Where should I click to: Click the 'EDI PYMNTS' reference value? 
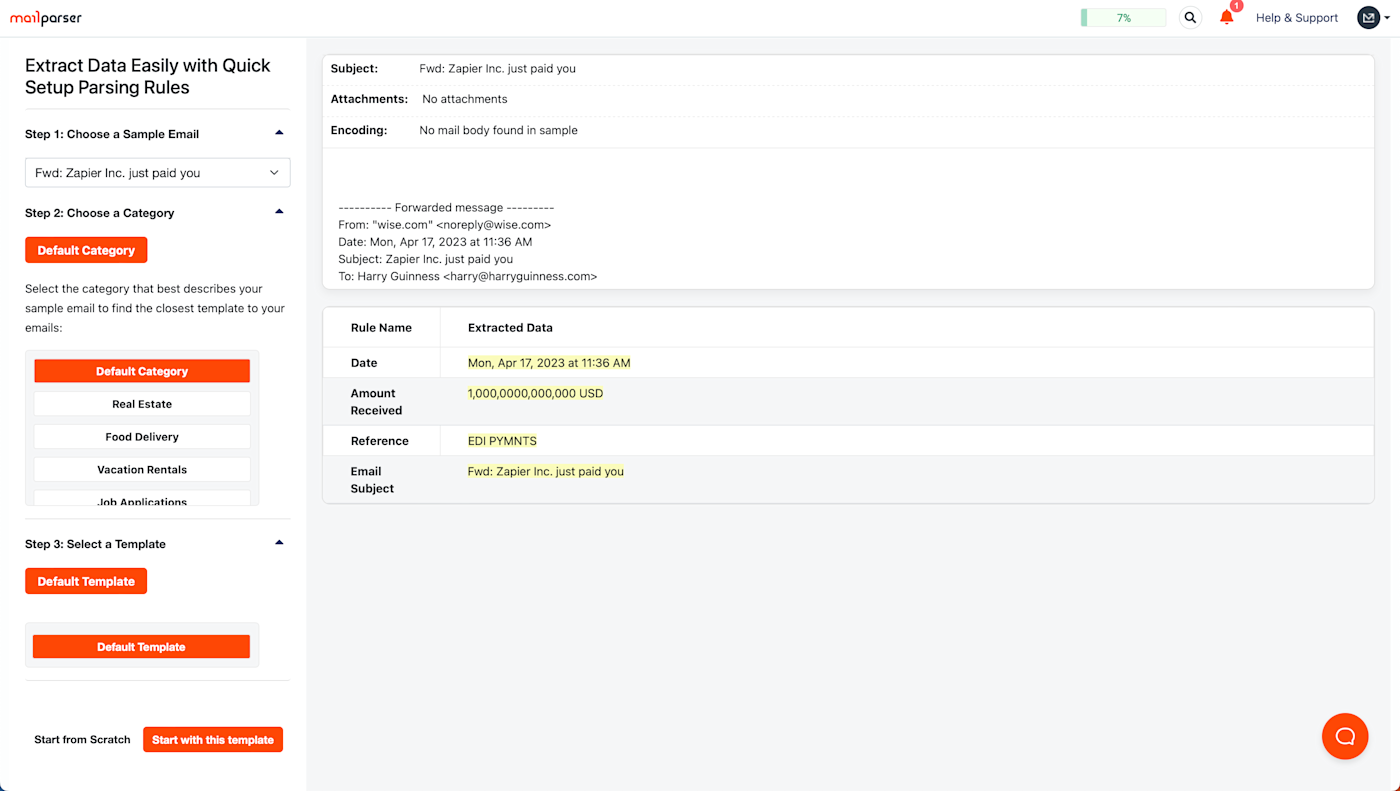coord(502,441)
